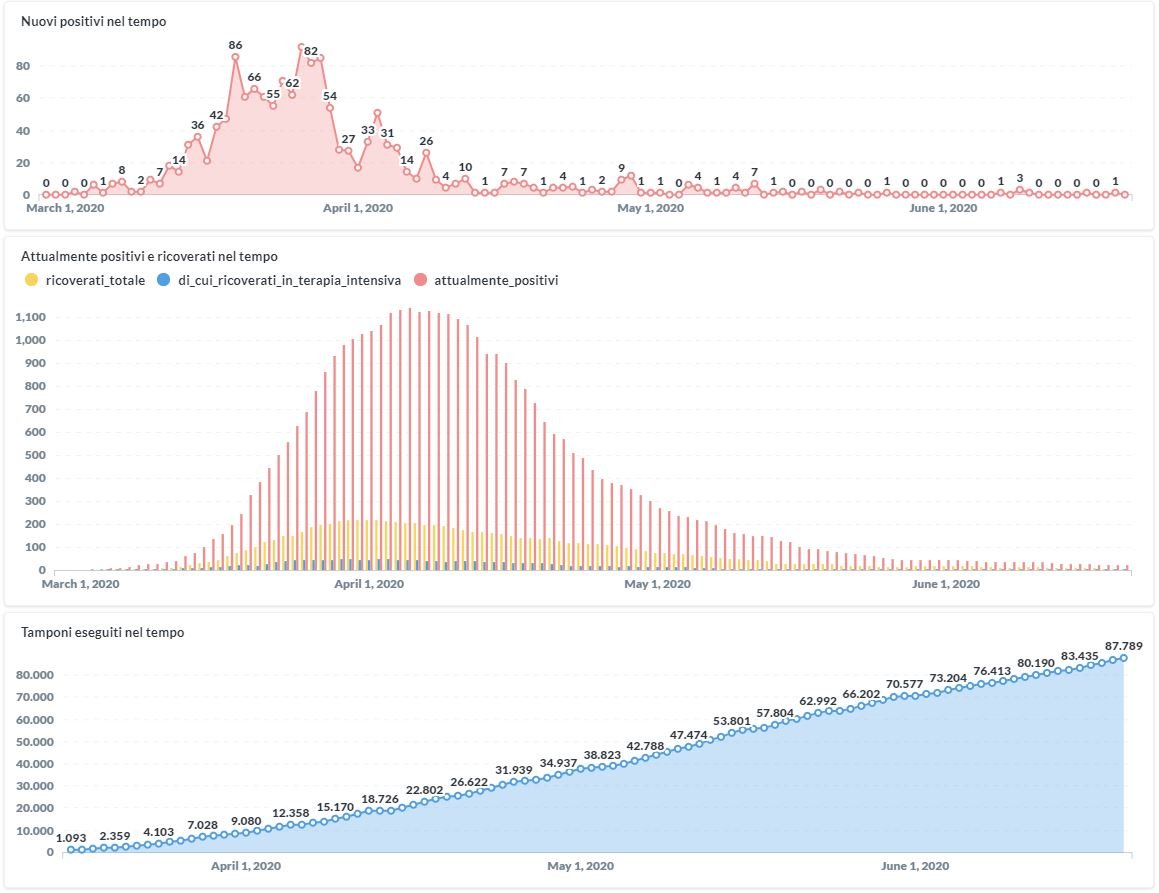Select the last Tamponi point labeled 87.789

pyautogui.click(x=1124, y=657)
